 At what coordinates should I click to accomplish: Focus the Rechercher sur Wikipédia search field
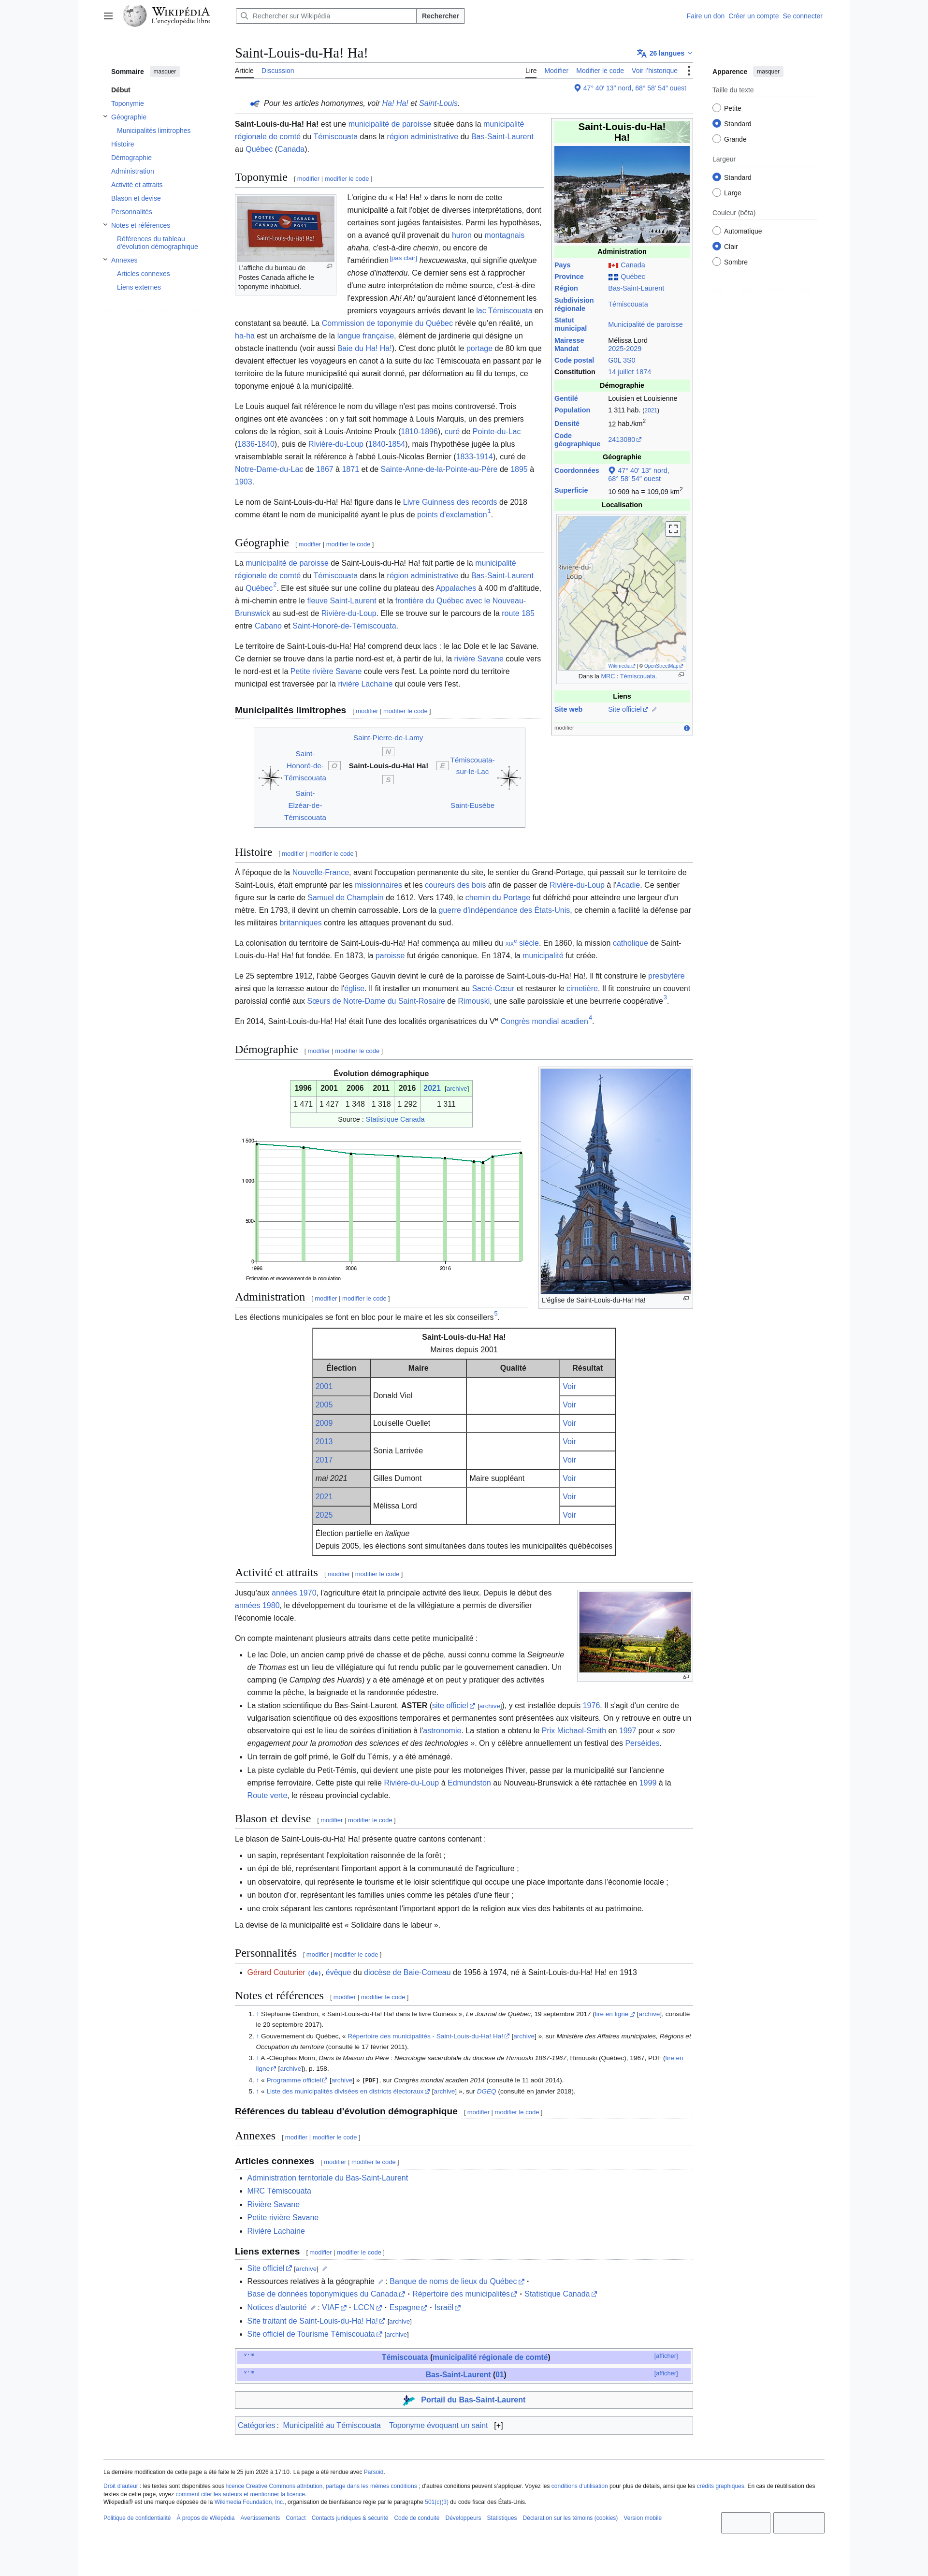[326, 16]
